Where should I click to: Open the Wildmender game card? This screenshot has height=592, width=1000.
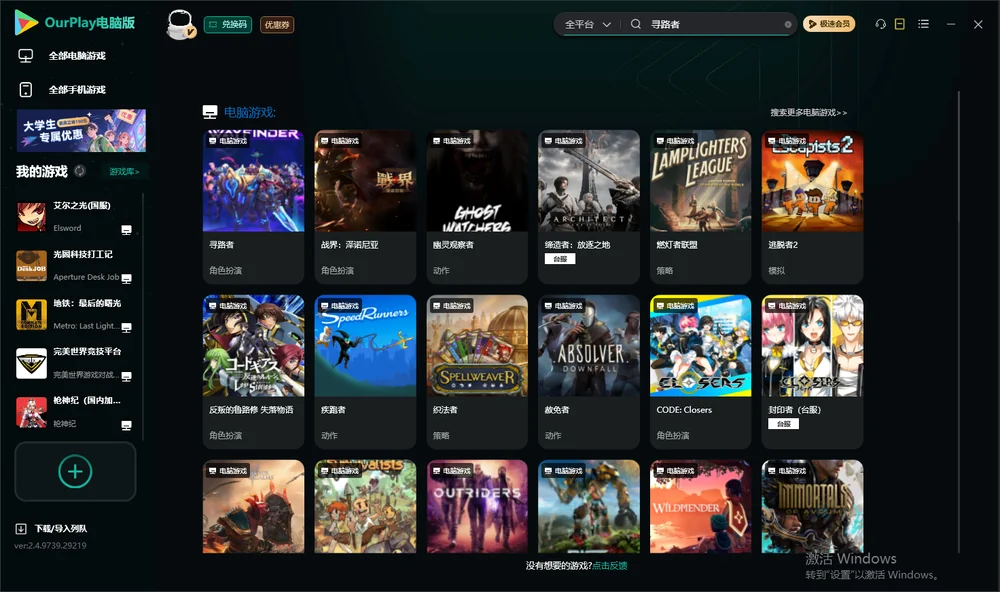700,507
